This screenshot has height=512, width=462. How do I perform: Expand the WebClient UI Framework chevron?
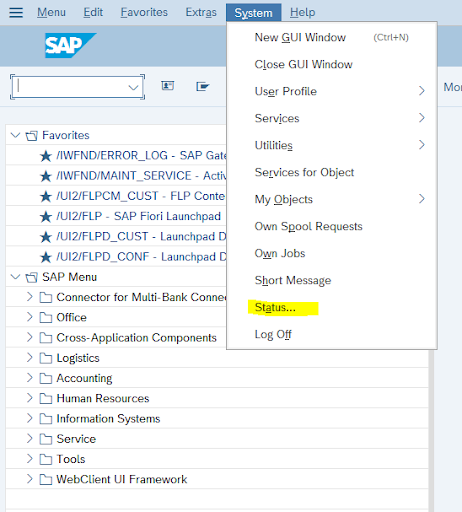tap(30, 479)
